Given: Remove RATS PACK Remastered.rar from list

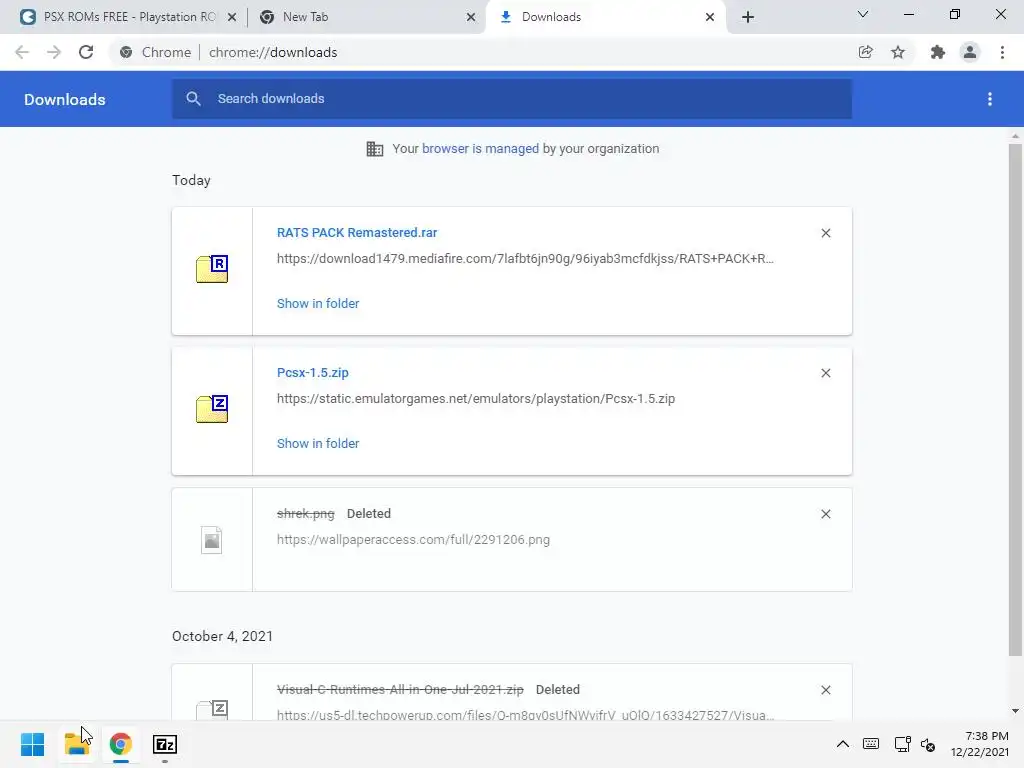Looking at the screenshot, I should coord(826,233).
